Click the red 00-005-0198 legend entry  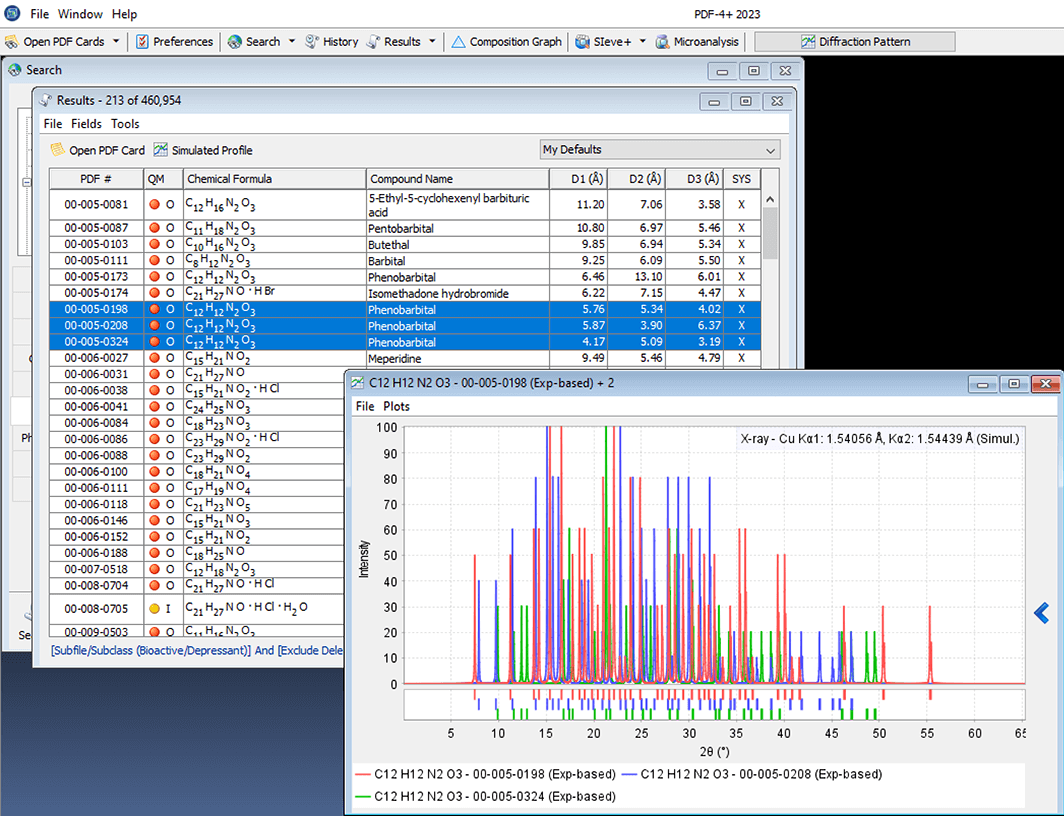tap(485, 774)
